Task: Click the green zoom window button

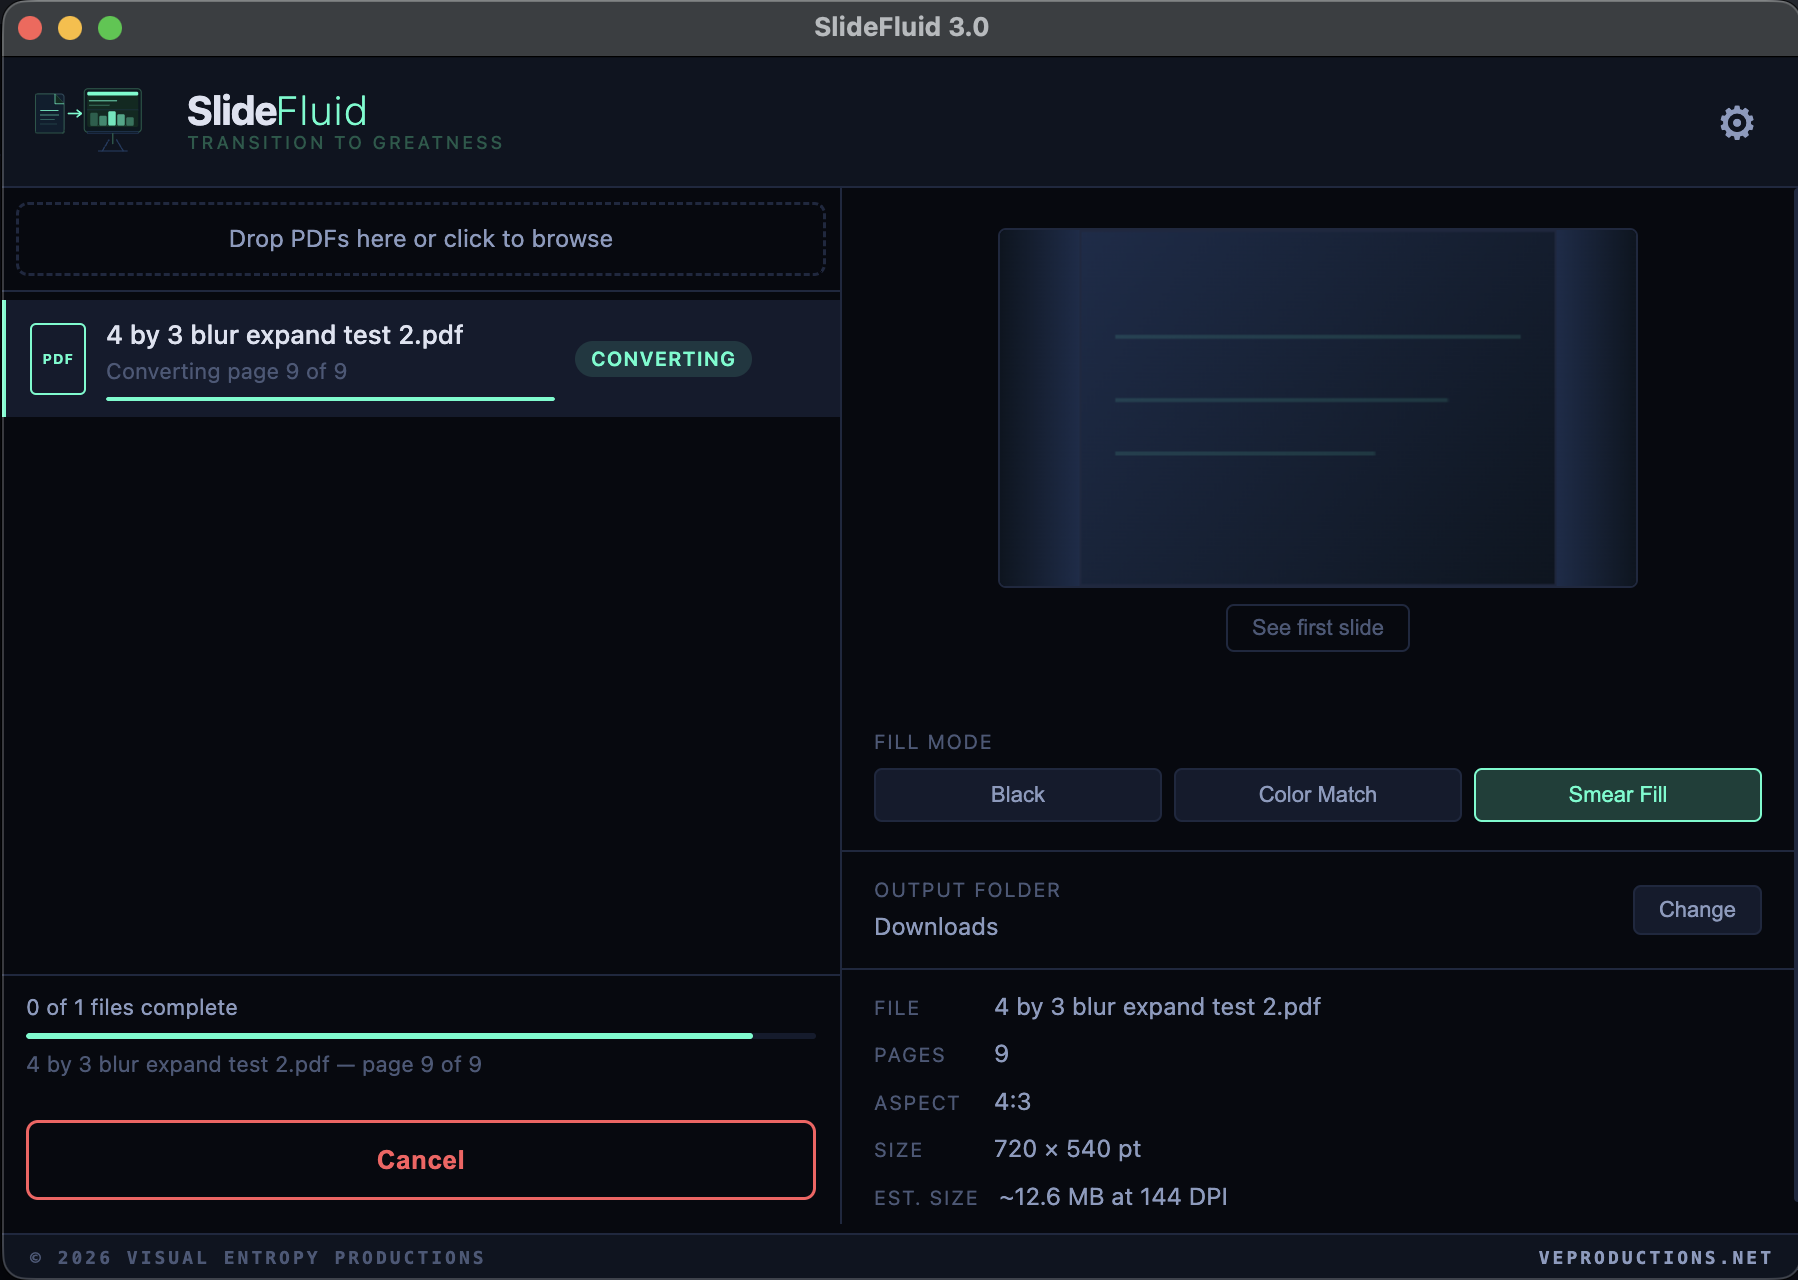Action: (x=110, y=28)
